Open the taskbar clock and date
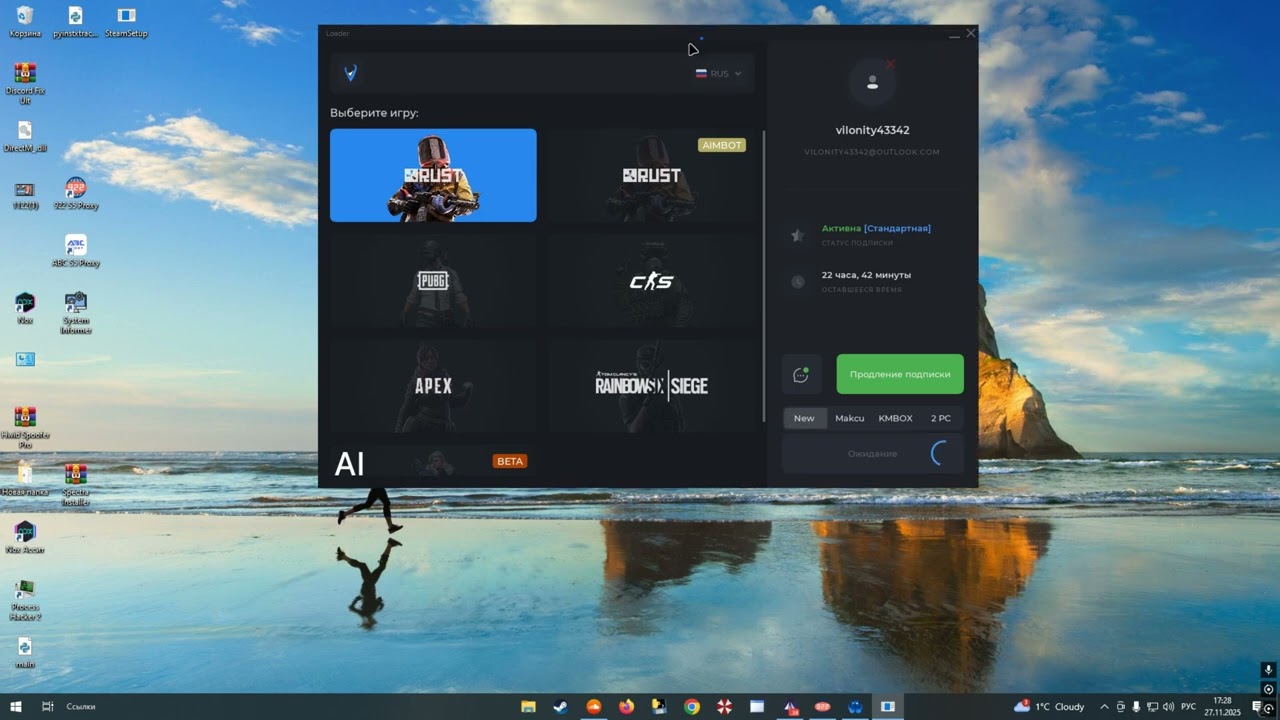 [x=1222, y=706]
